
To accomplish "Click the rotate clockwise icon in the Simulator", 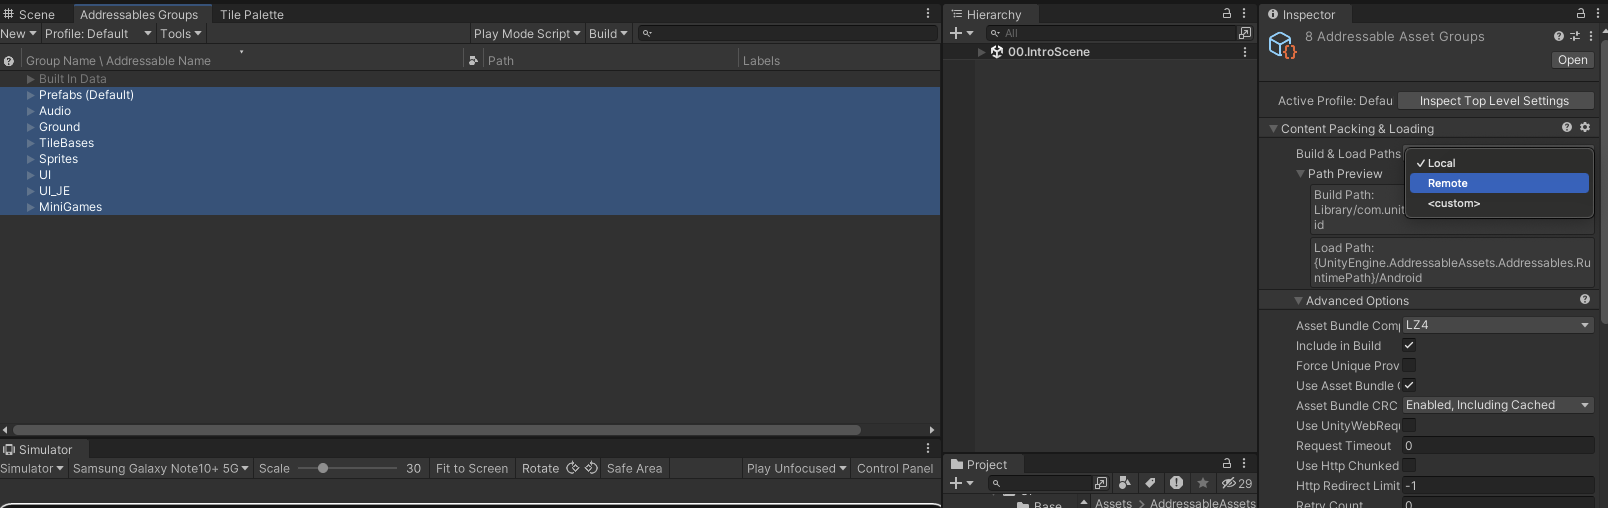I will pyautogui.click(x=573, y=468).
